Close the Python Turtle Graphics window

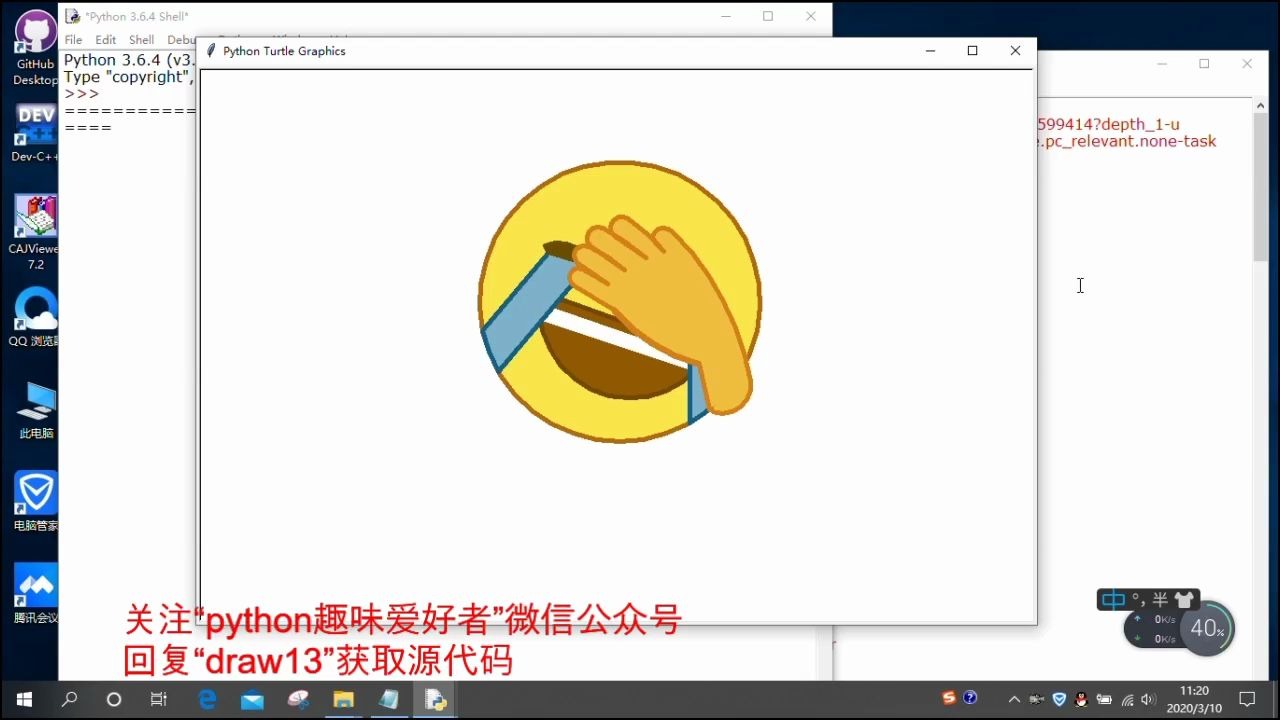1015,51
